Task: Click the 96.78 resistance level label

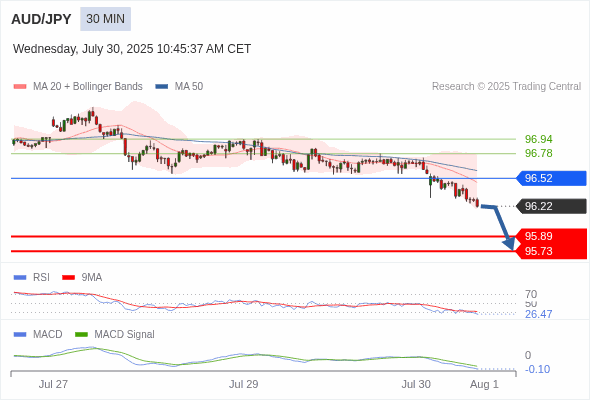Action: click(539, 154)
